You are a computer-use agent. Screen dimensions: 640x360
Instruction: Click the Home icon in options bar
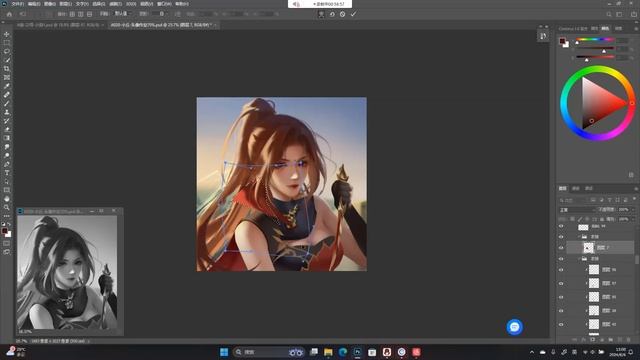(x=9, y=14)
